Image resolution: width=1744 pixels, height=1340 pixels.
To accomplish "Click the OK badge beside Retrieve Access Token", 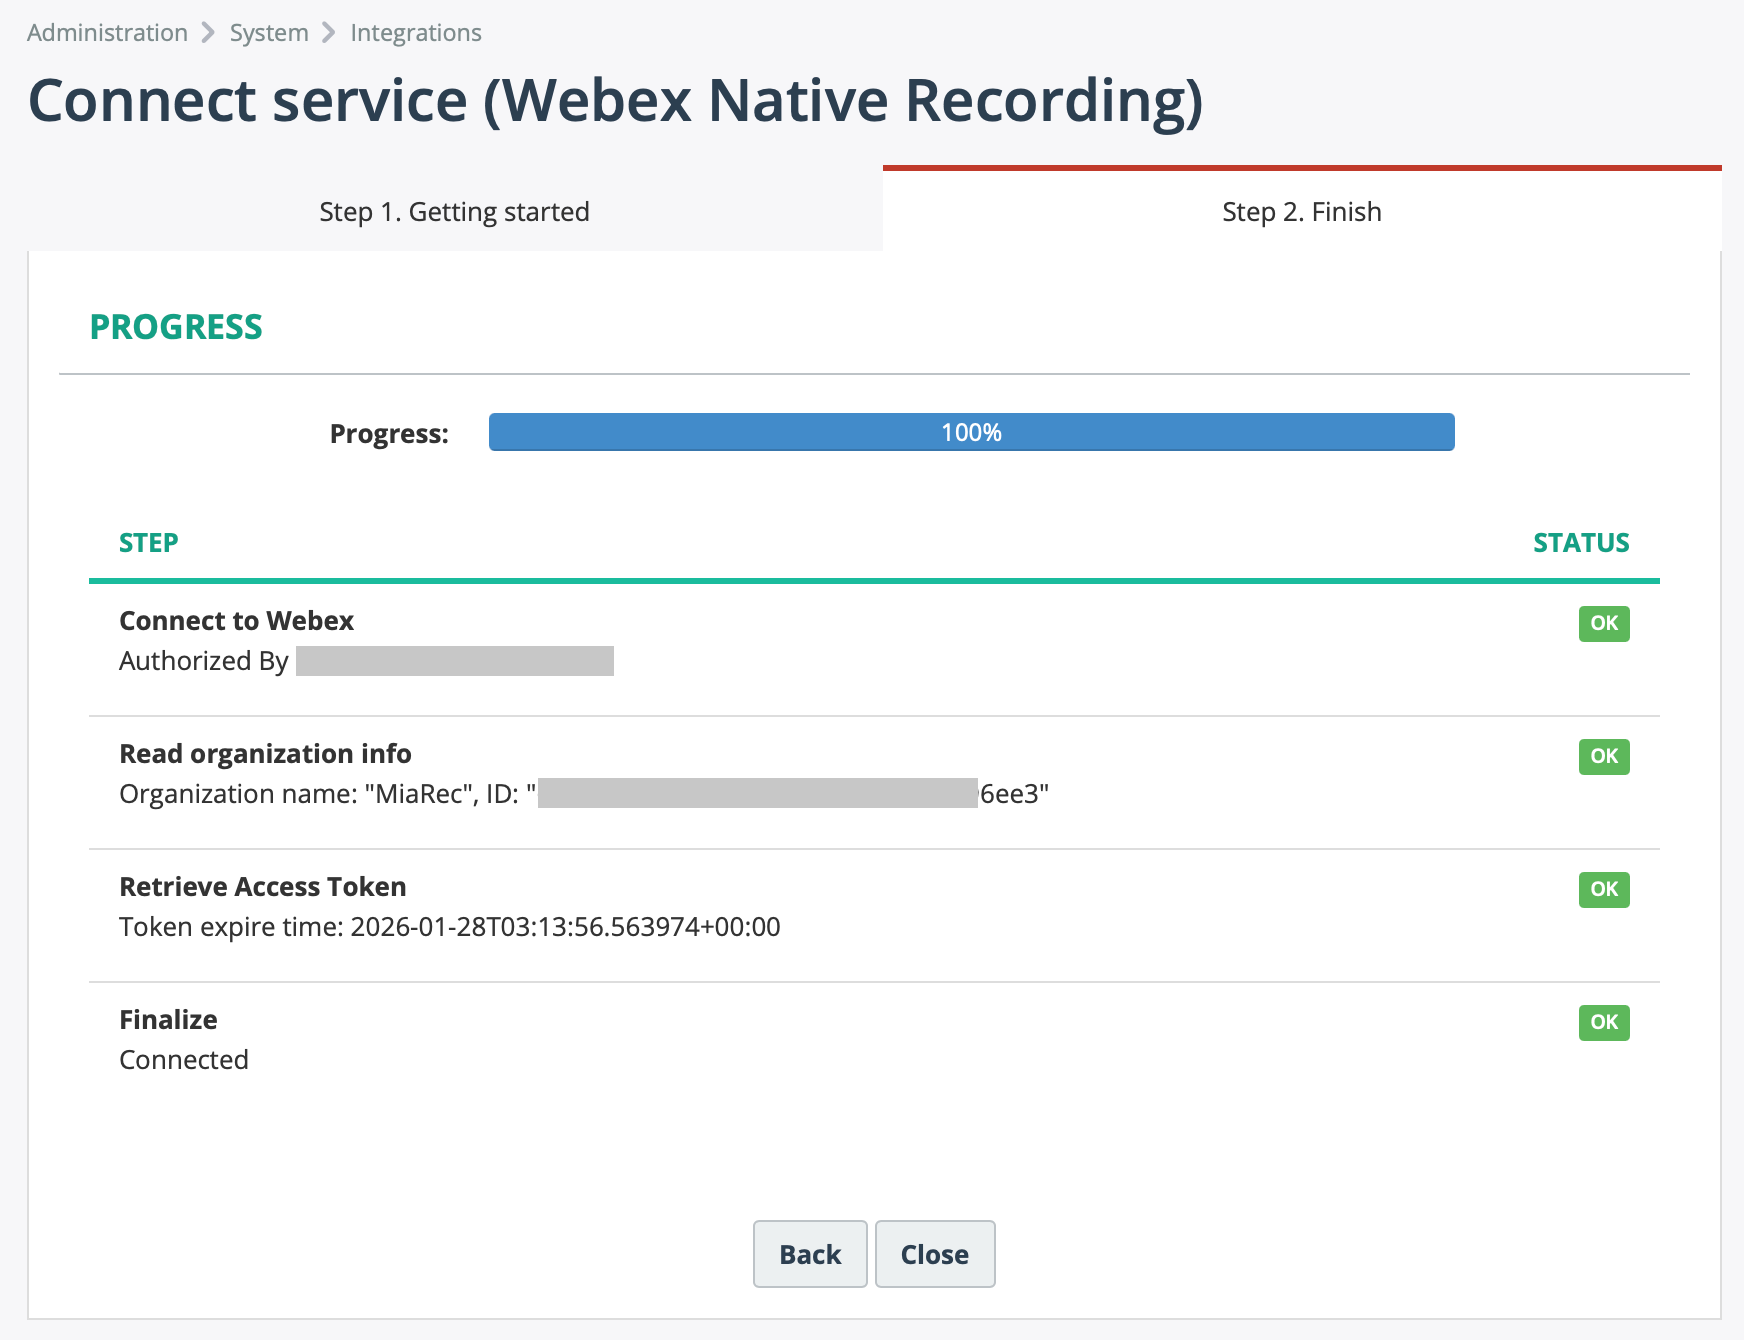I will click(x=1602, y=890).
